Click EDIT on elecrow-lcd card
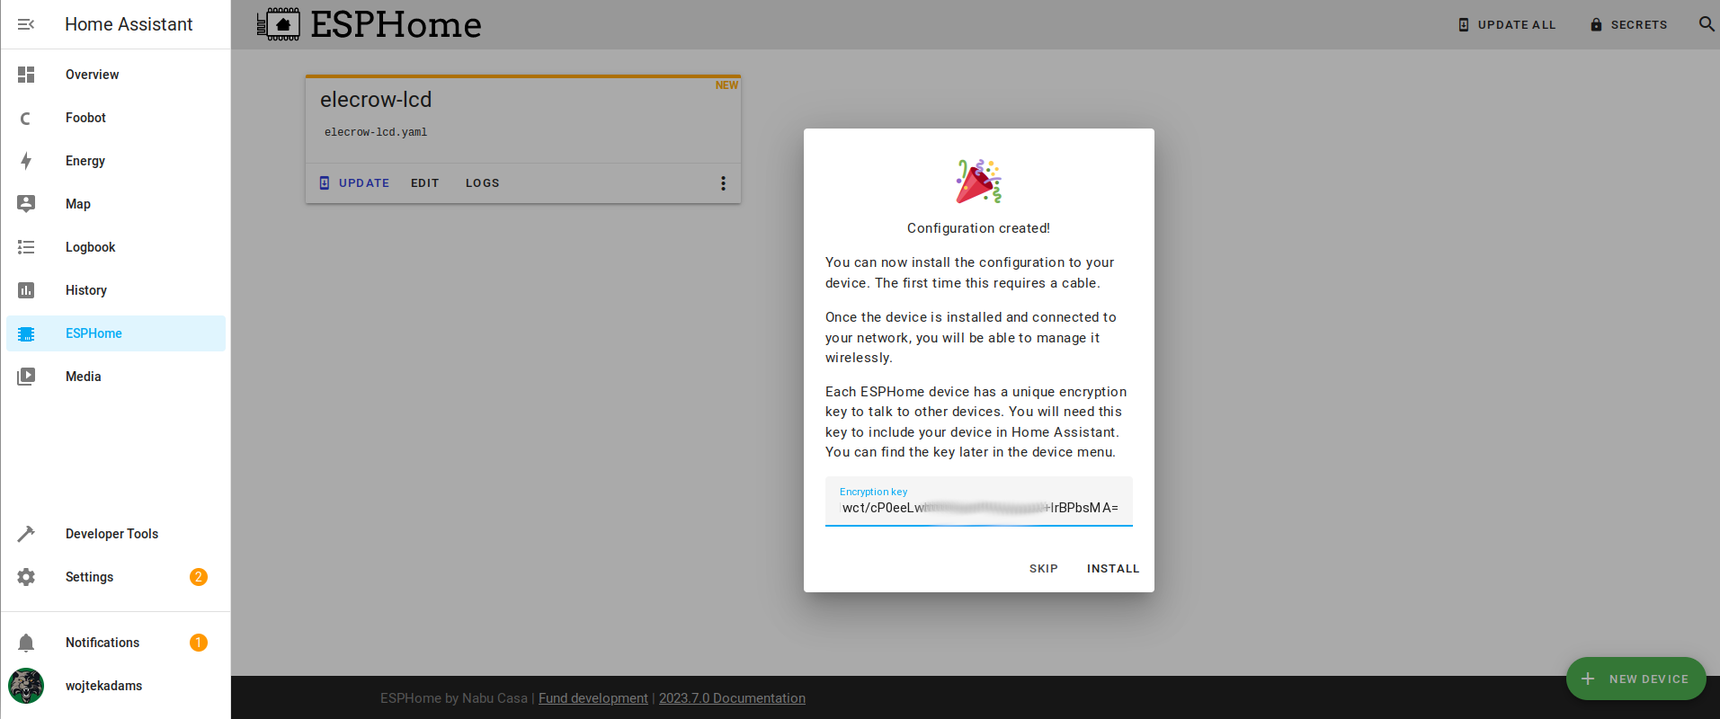 tap(425, 183)
